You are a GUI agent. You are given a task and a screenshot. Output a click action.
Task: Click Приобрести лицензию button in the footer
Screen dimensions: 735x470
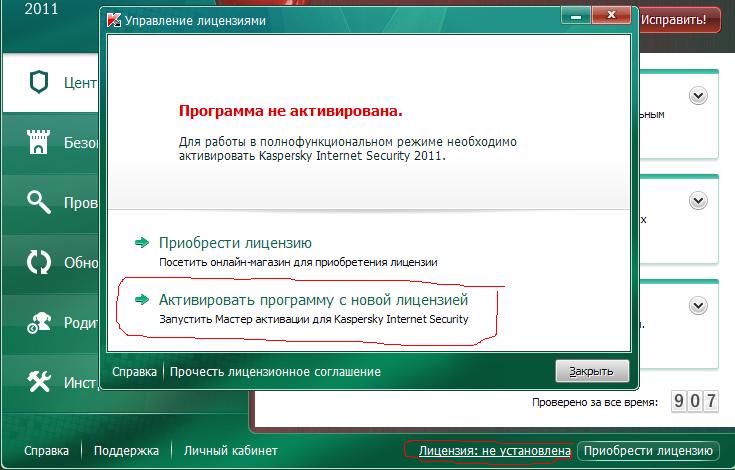click(648, 451)
